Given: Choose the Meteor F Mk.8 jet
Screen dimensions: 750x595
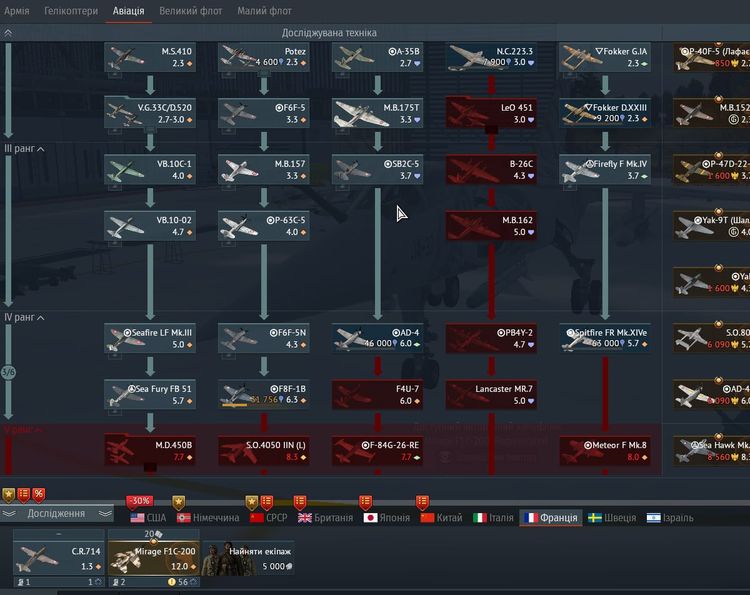Looking at the screenshot, I should pos(605,450).
